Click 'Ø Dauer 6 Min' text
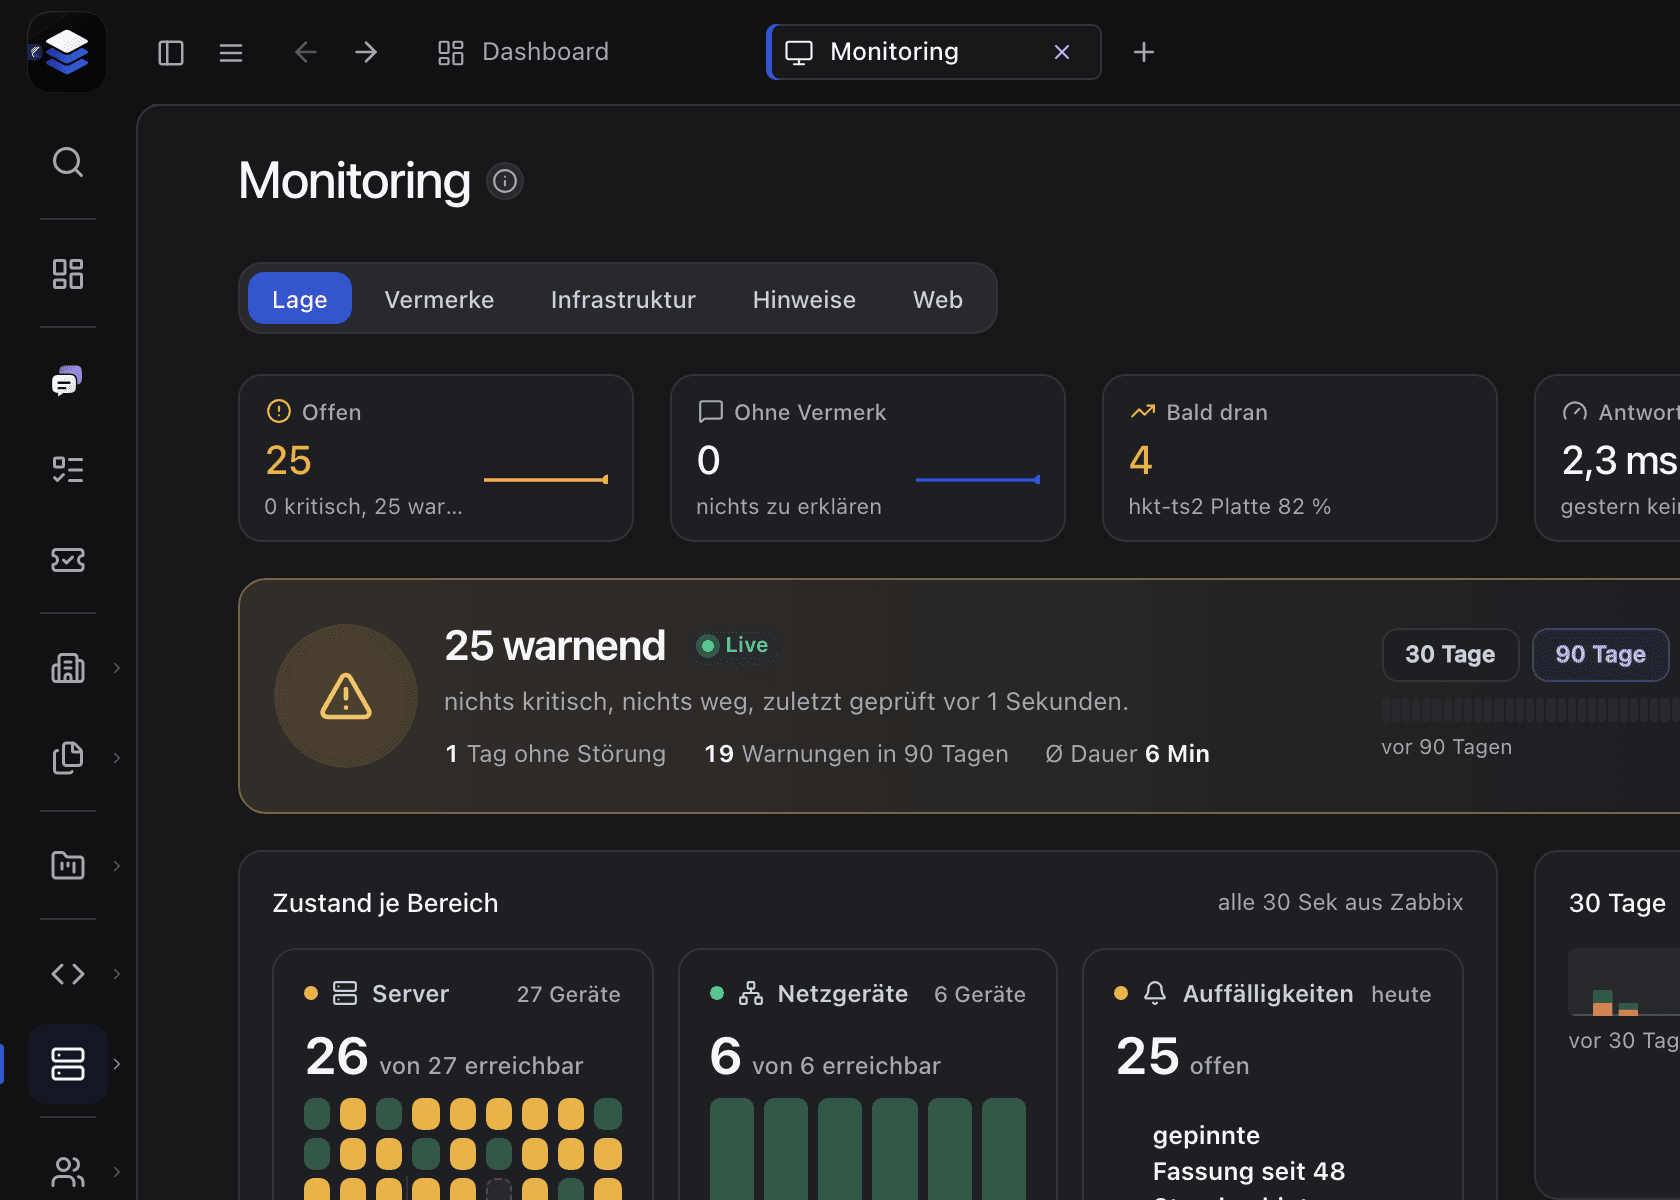Viewport: 1680px width, 1200px height. 1127,754
